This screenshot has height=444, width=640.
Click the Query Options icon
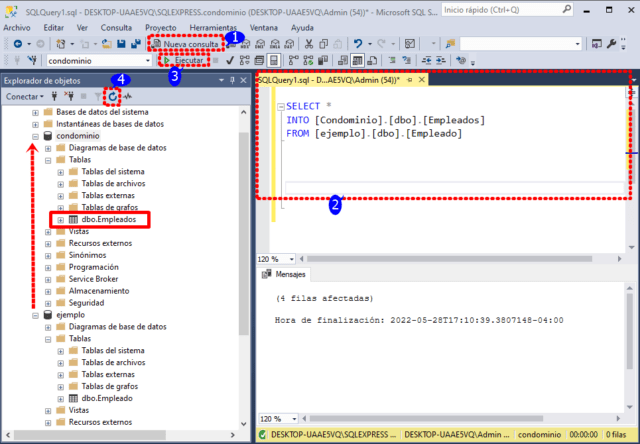click(259, 61)
